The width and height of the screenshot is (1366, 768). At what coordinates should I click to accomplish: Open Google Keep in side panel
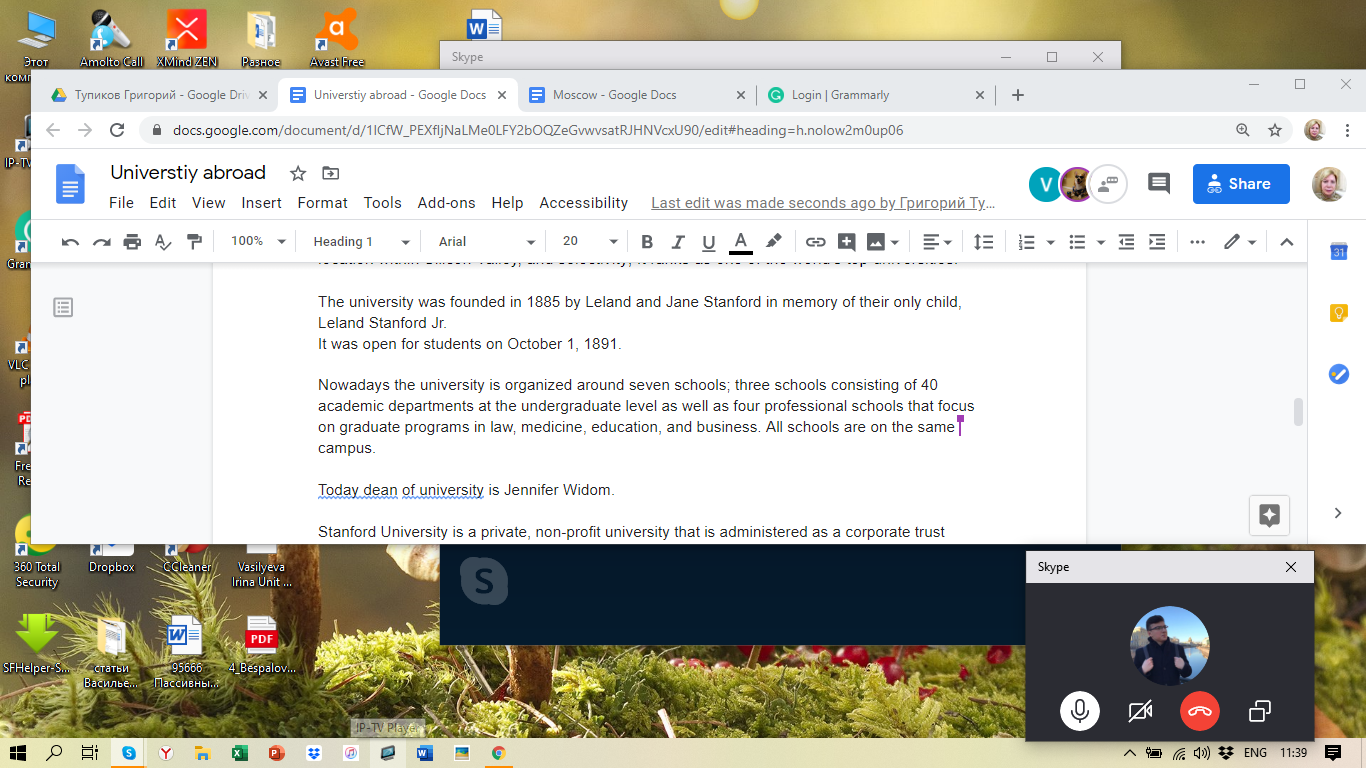(1338, 312)
